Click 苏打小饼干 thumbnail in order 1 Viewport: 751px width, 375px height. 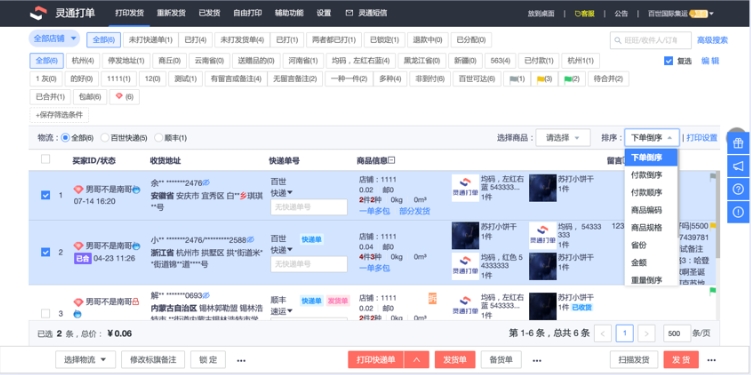tap(543, 188)
